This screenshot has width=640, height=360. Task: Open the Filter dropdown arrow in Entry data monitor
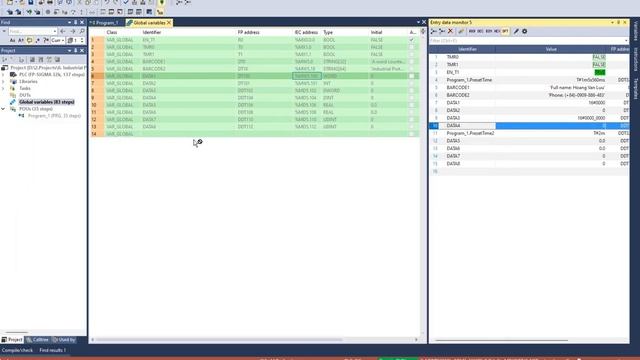[626, 41]
